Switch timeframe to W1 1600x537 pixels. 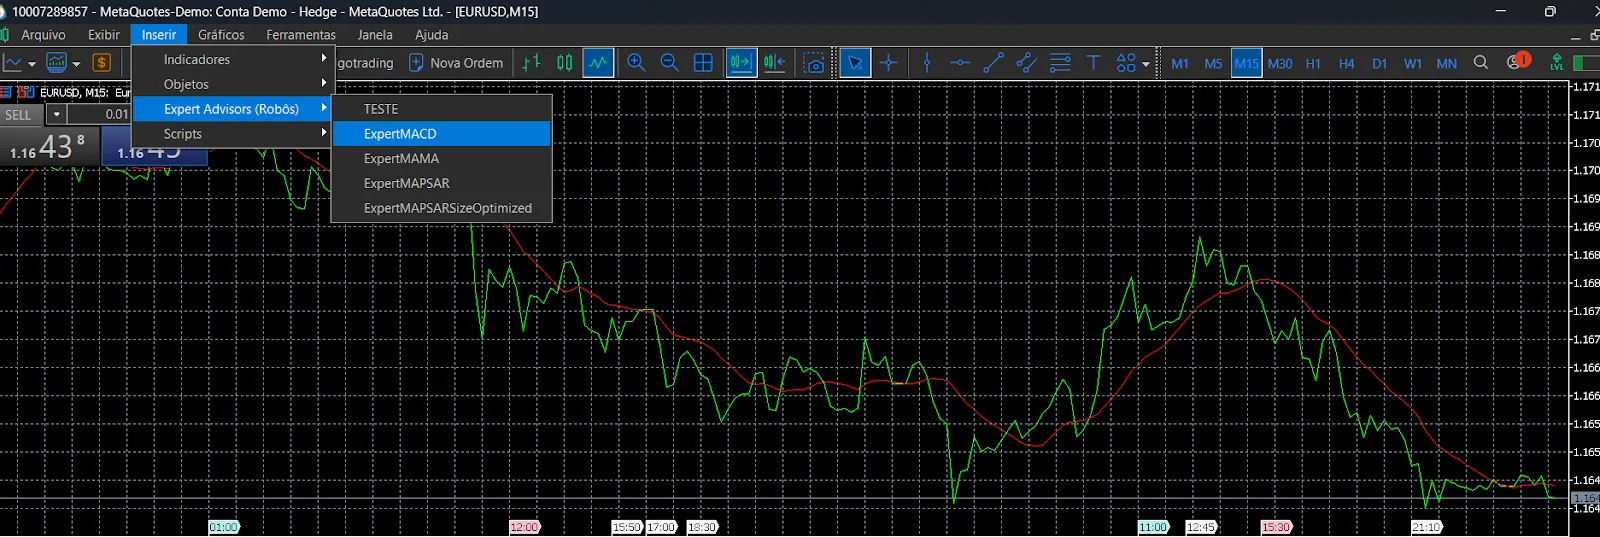point(1413,63)
